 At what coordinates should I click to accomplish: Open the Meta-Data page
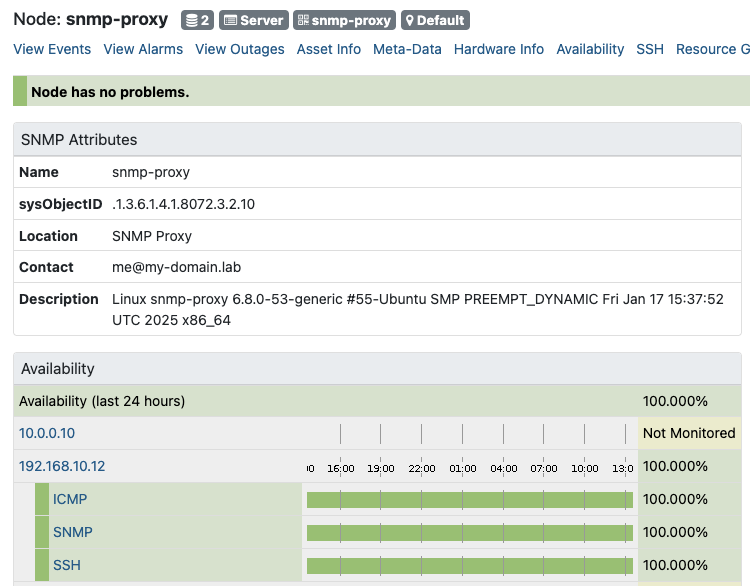pyautogui.click(x=407, y=49)
